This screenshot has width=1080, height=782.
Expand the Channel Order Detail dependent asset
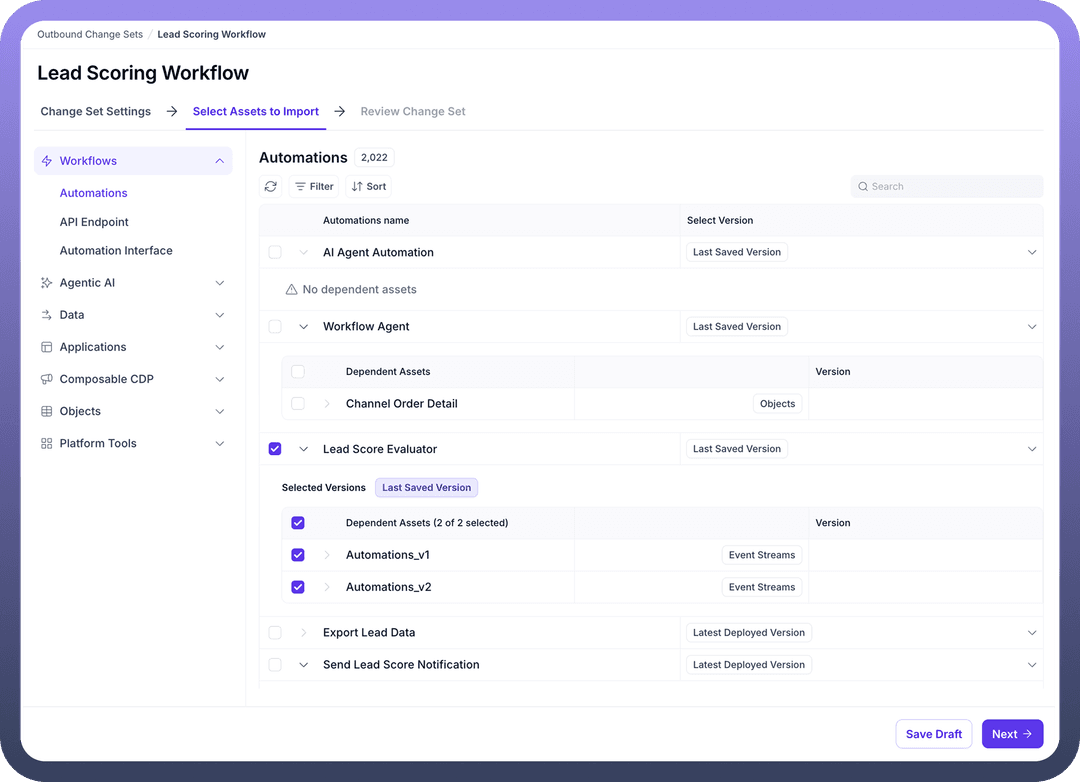327,404
